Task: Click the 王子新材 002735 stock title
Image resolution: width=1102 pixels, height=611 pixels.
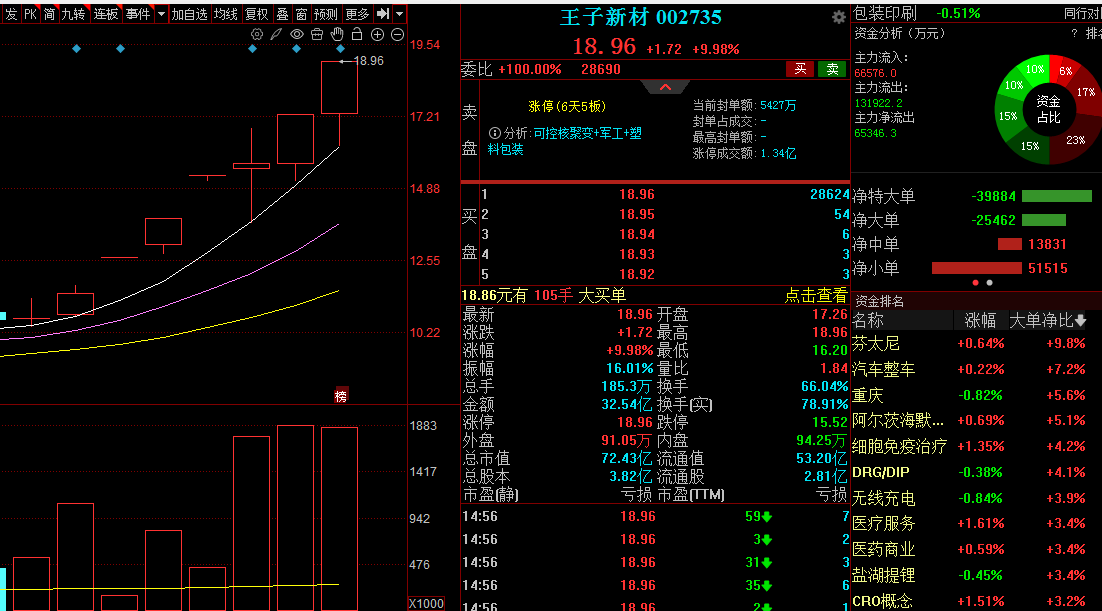Action: click(640, 18)
